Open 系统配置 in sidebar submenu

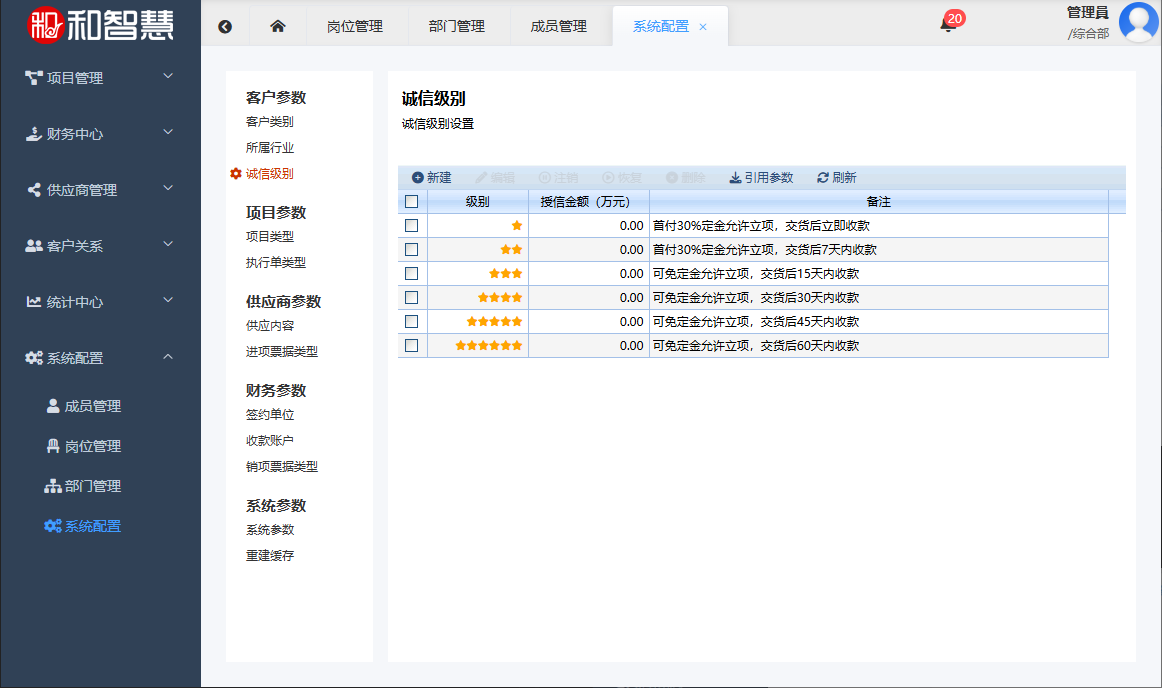click(93, 526)
